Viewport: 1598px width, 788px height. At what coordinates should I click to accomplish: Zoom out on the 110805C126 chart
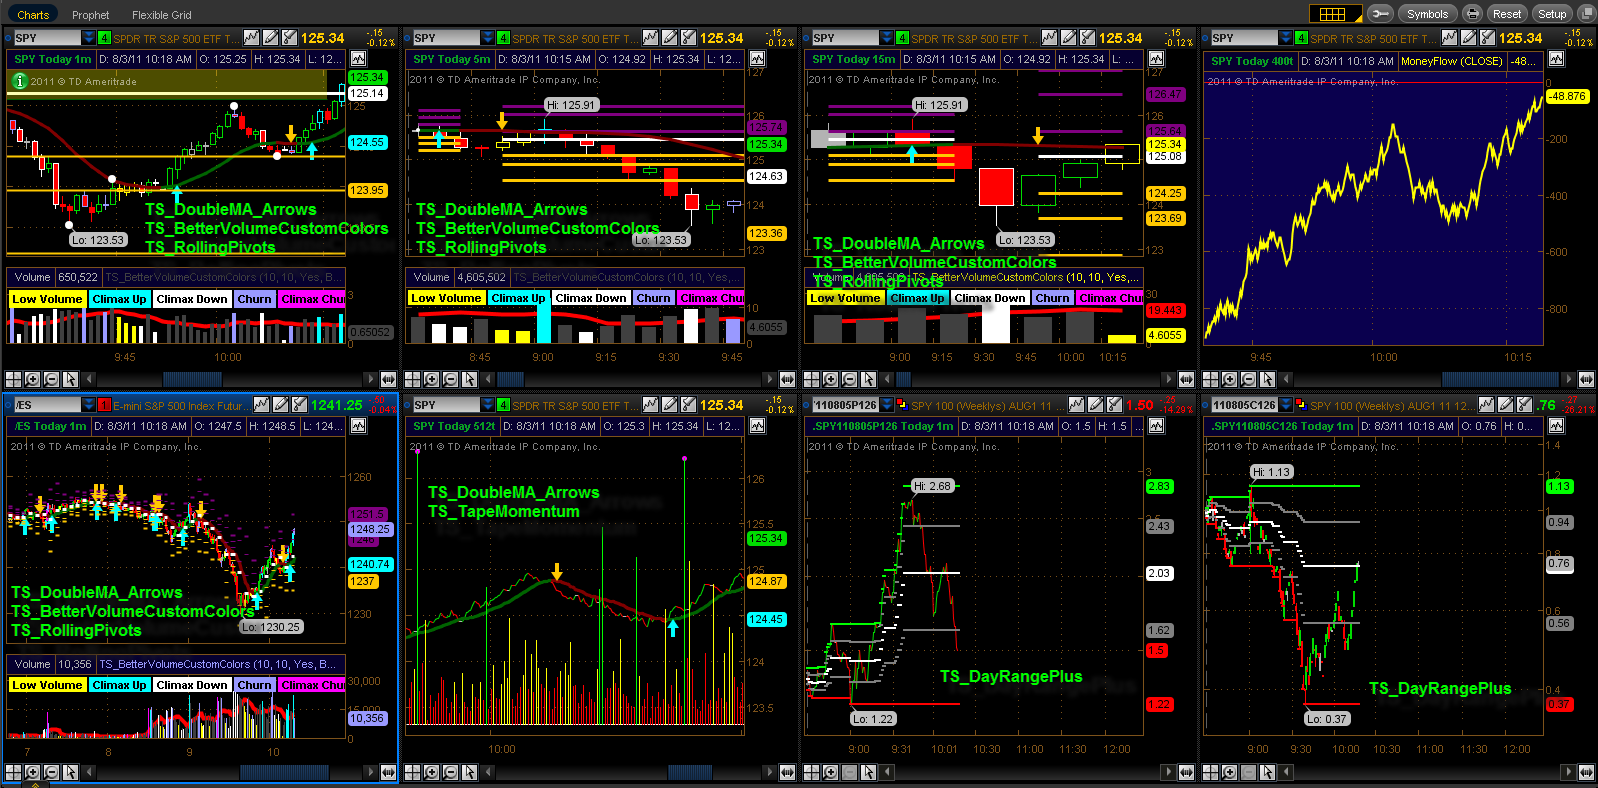pyautogui.click(x=1248, y=772)
